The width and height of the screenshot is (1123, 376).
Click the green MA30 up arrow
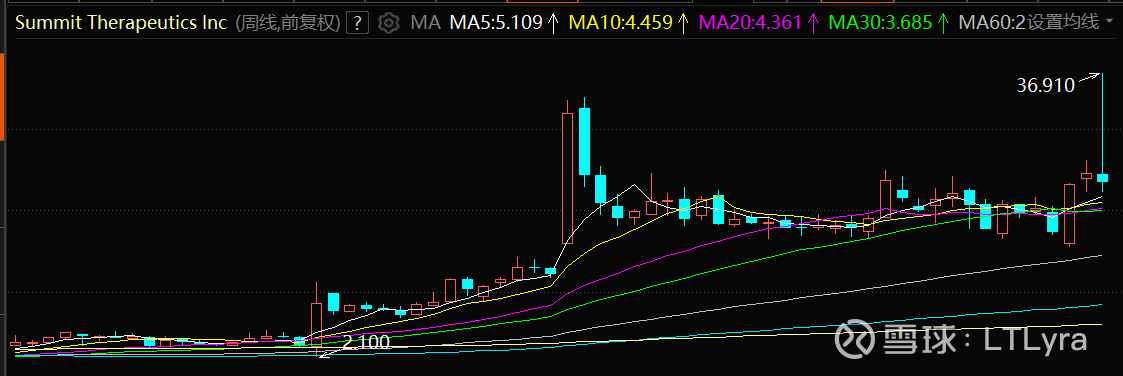click(943, 24)
